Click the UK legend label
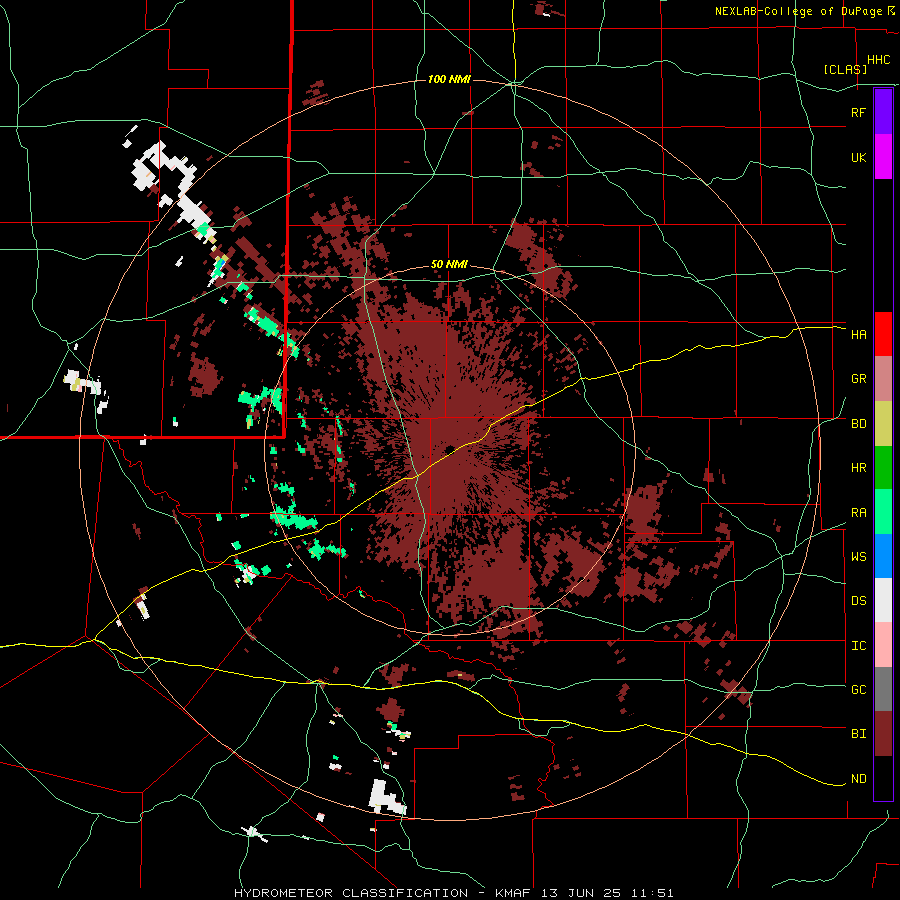Viewport: 900px width, 900px height. pos(858,157)
